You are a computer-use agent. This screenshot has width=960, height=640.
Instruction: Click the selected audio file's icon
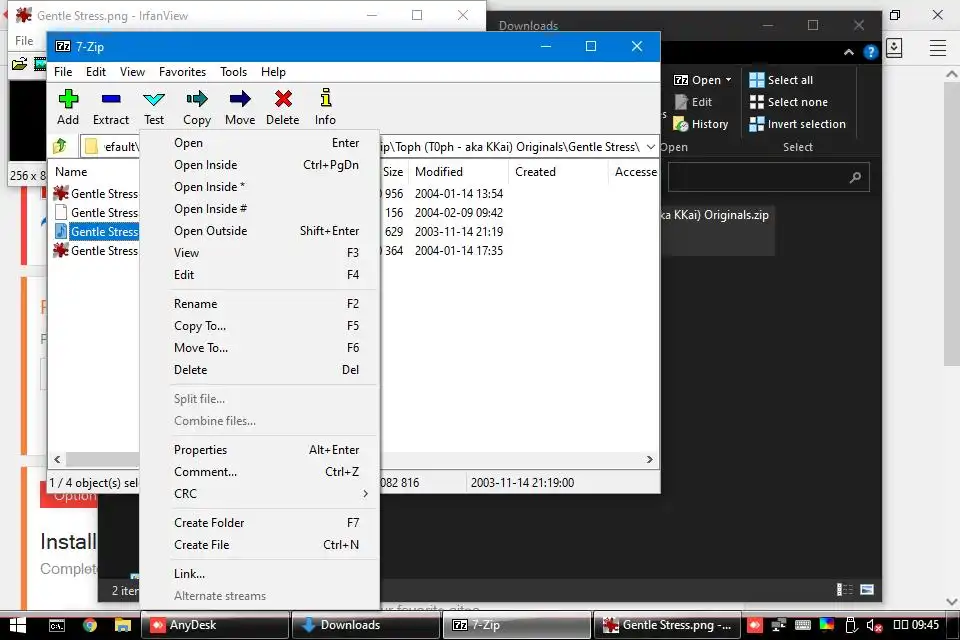(61, 232)
